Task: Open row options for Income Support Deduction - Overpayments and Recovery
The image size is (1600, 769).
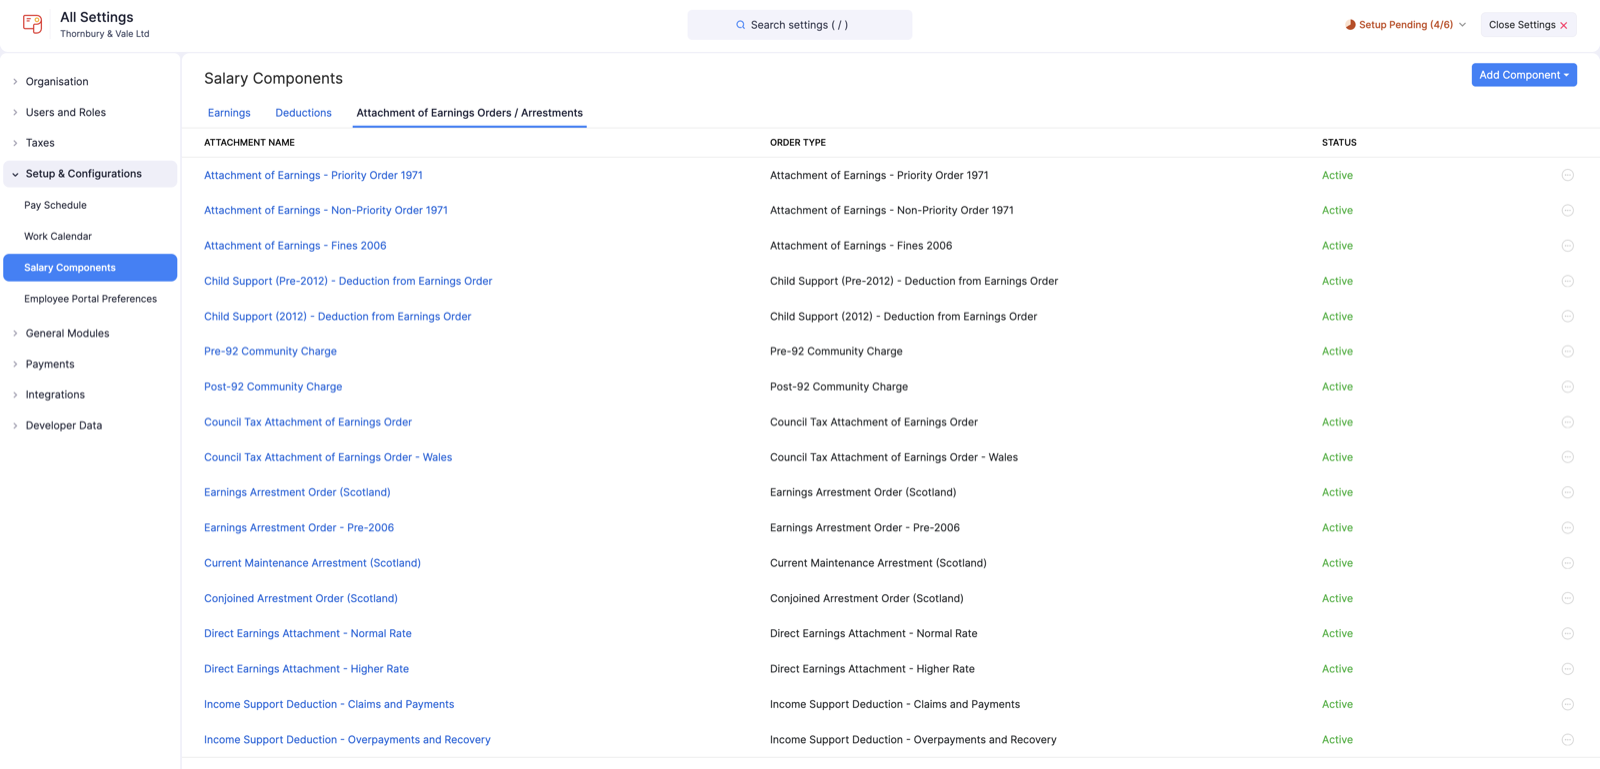Action: (x=1567, y=740)
